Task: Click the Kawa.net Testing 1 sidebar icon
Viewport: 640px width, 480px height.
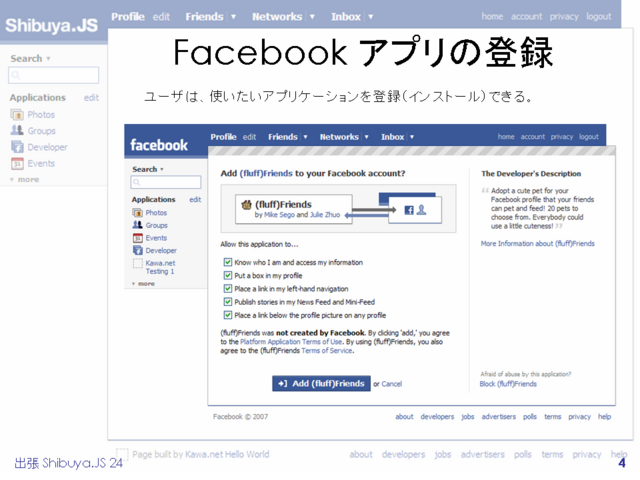Action: [x=137, y=264]
